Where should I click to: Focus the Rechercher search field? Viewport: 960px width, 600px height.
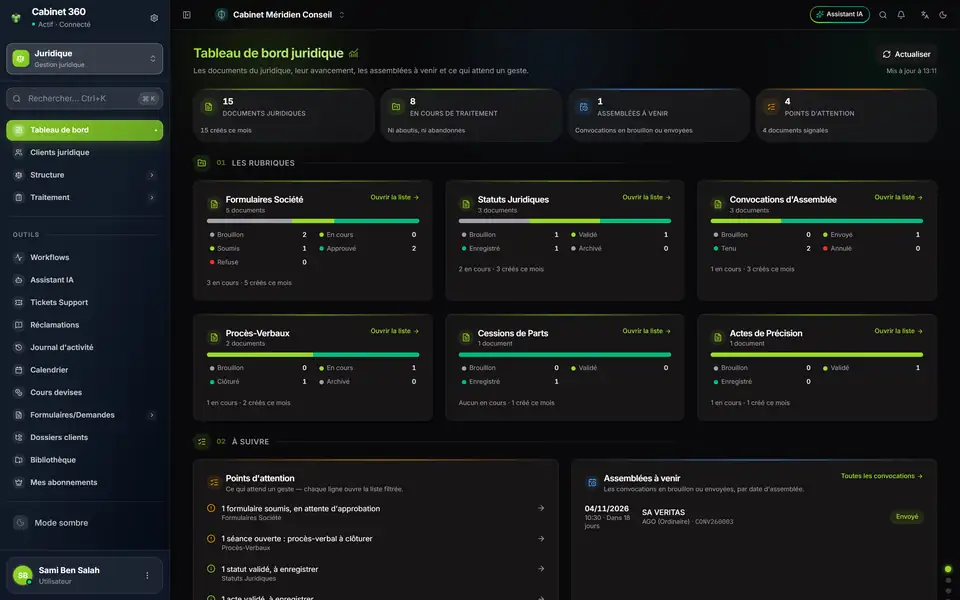(x=84, y=99)
